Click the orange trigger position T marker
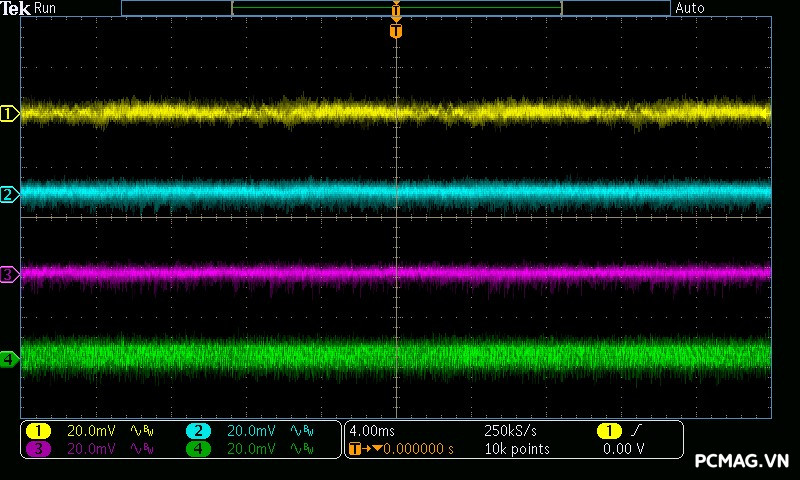The image size is (800, 480). click(396, 31)
